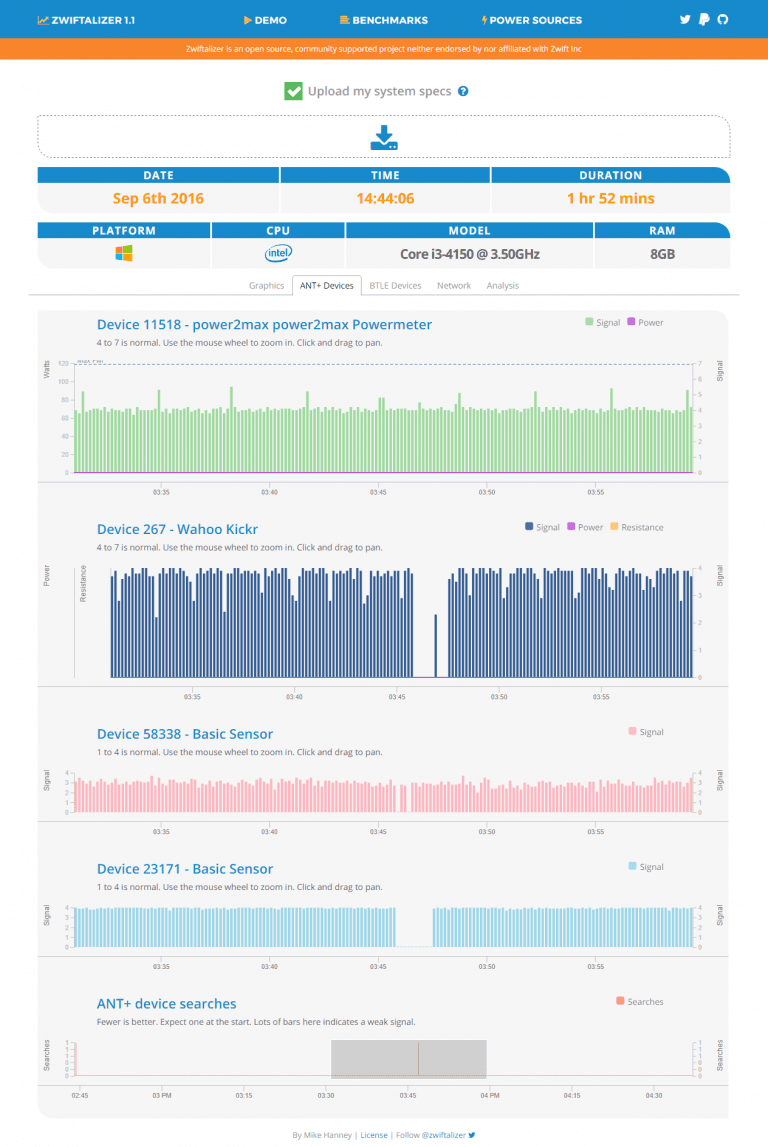This screenshot has height=1147, width=768.
Task: Open the Demo page
Action: (265, 20)
